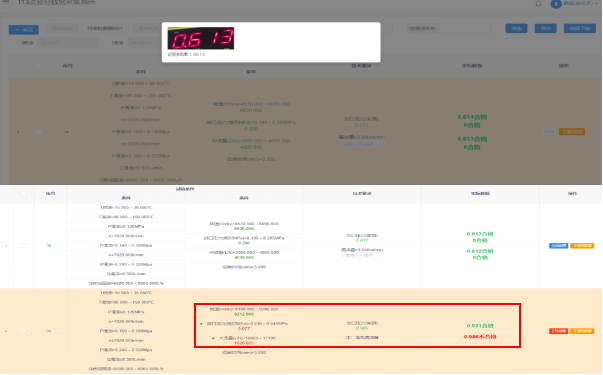Click the blue back button with arrow

pos(23,30)
